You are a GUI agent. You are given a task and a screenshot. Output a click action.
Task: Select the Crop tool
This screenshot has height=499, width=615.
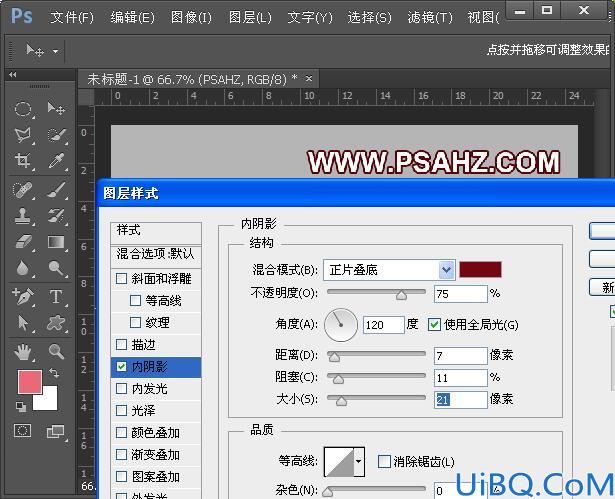23,160
